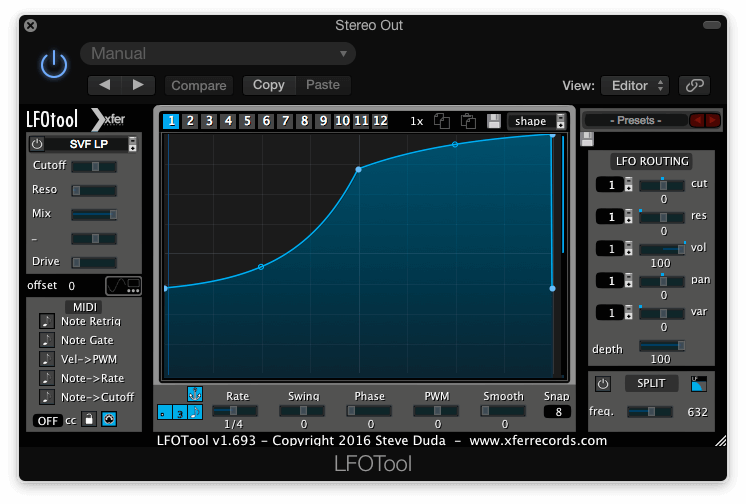Select graph tab 2
746x504 pixels.
tap(190, 121)
